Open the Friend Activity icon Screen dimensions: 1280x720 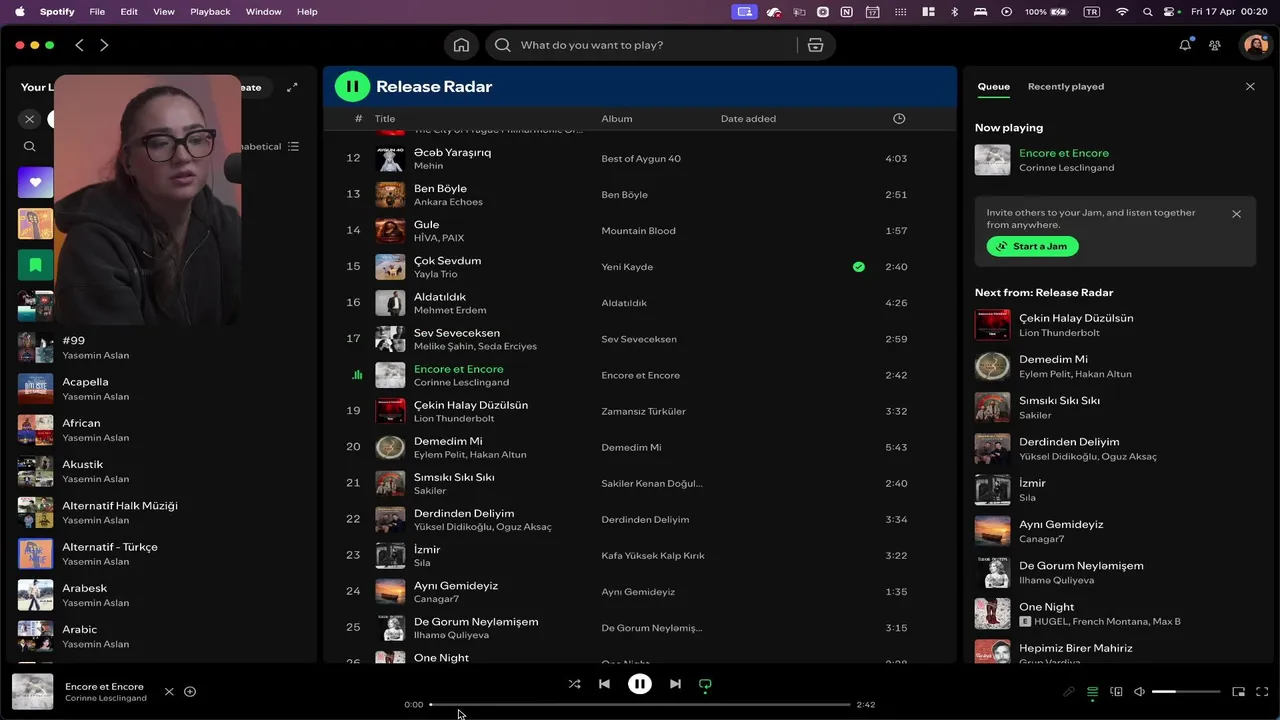point(1215,45)
